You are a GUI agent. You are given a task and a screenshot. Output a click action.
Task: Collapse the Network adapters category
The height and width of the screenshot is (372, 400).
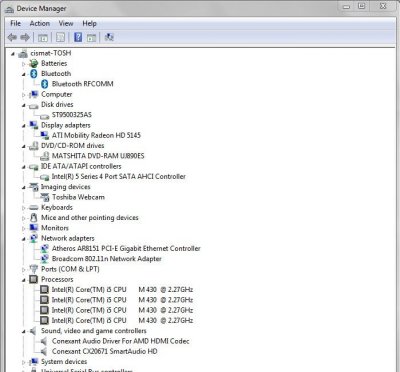pos(24,239)
